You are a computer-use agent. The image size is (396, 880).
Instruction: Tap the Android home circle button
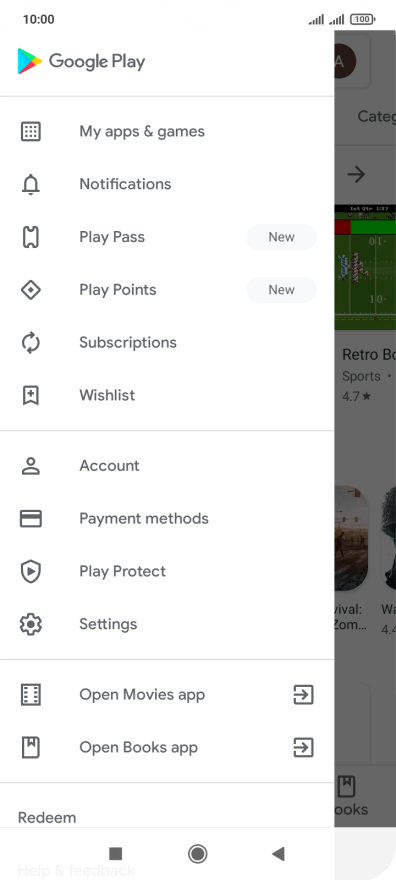[x=197, y=854]
